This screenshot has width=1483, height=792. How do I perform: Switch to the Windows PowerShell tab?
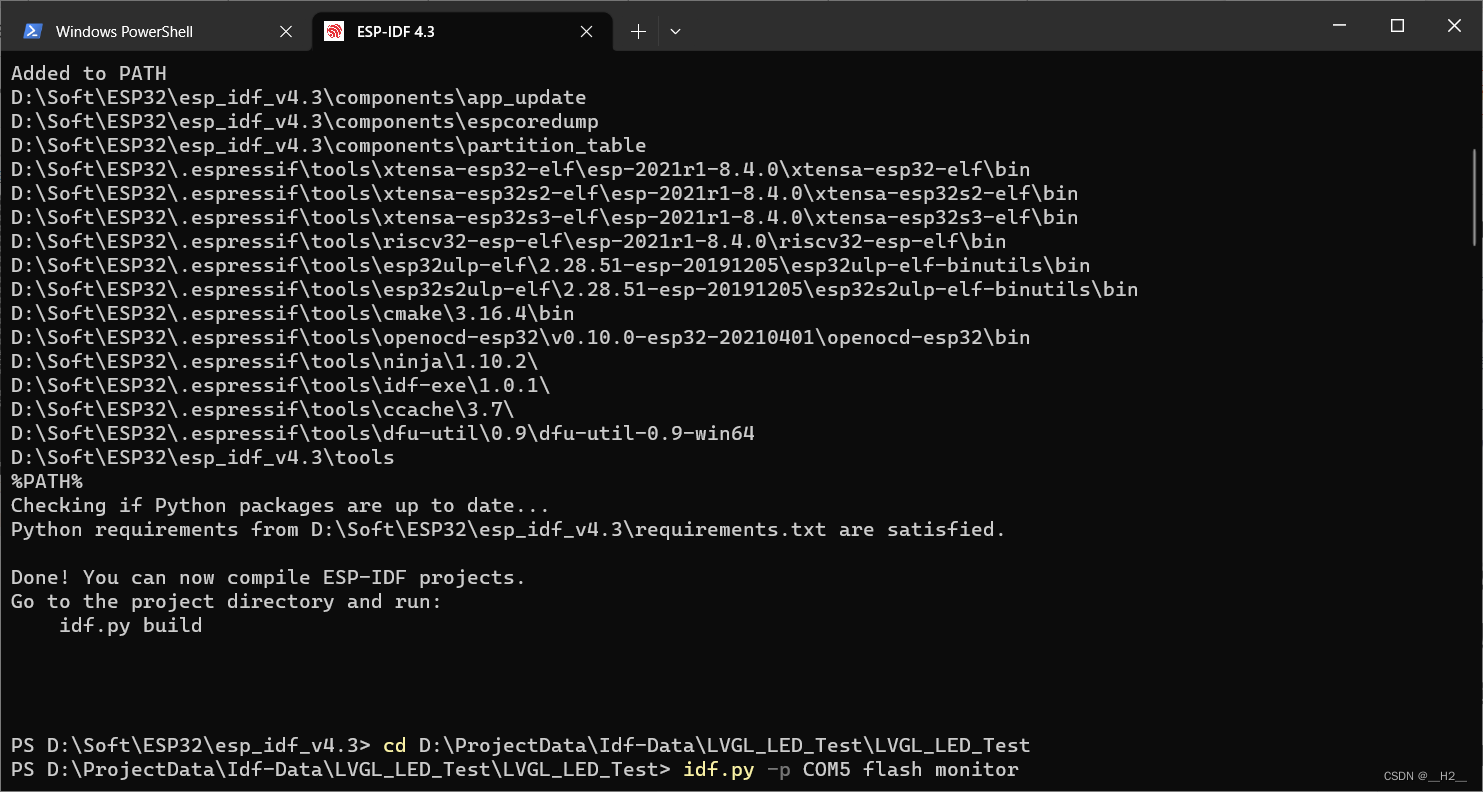[x=156, y=31]
